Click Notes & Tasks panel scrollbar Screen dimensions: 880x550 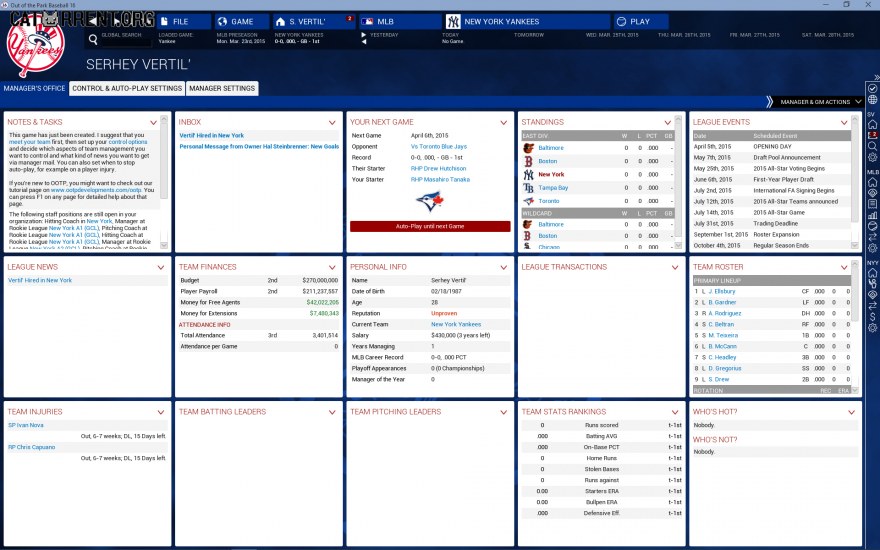[164, 182]
